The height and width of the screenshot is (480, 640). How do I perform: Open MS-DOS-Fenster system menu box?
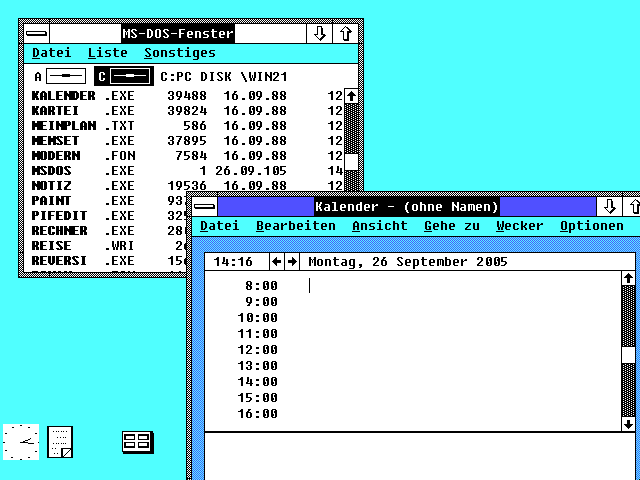pos(37,33)
